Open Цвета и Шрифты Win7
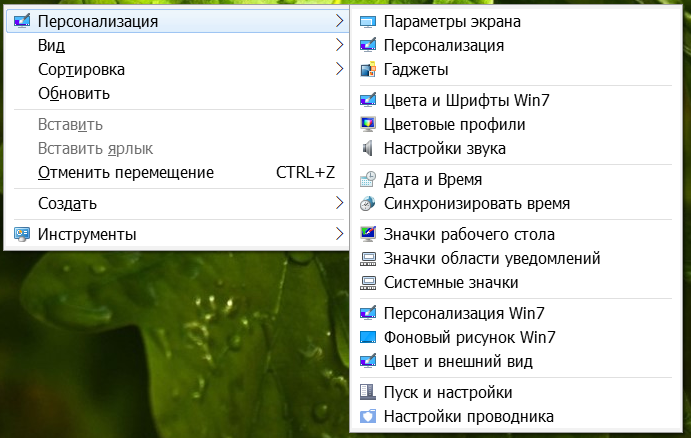 click(x=467, y=101)
